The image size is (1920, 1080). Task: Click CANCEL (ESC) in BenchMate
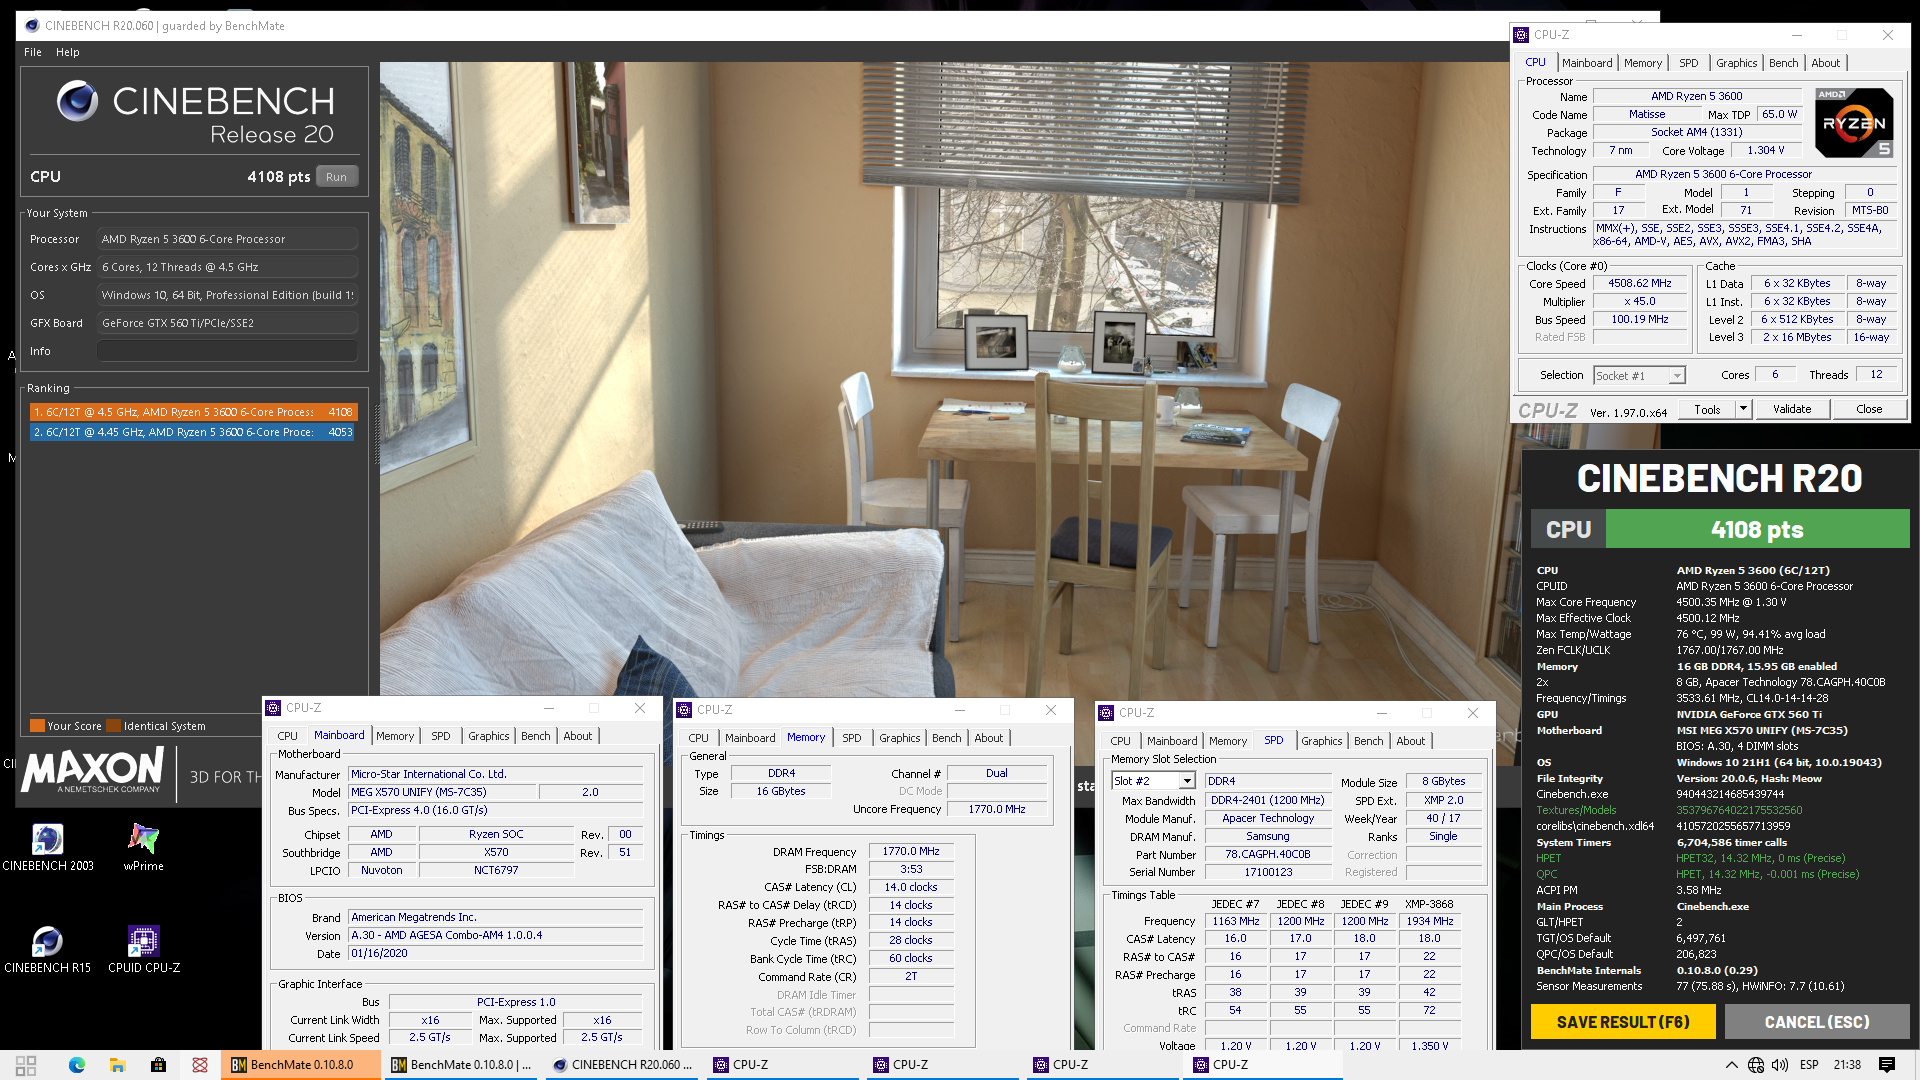tap(1817, 1022)
